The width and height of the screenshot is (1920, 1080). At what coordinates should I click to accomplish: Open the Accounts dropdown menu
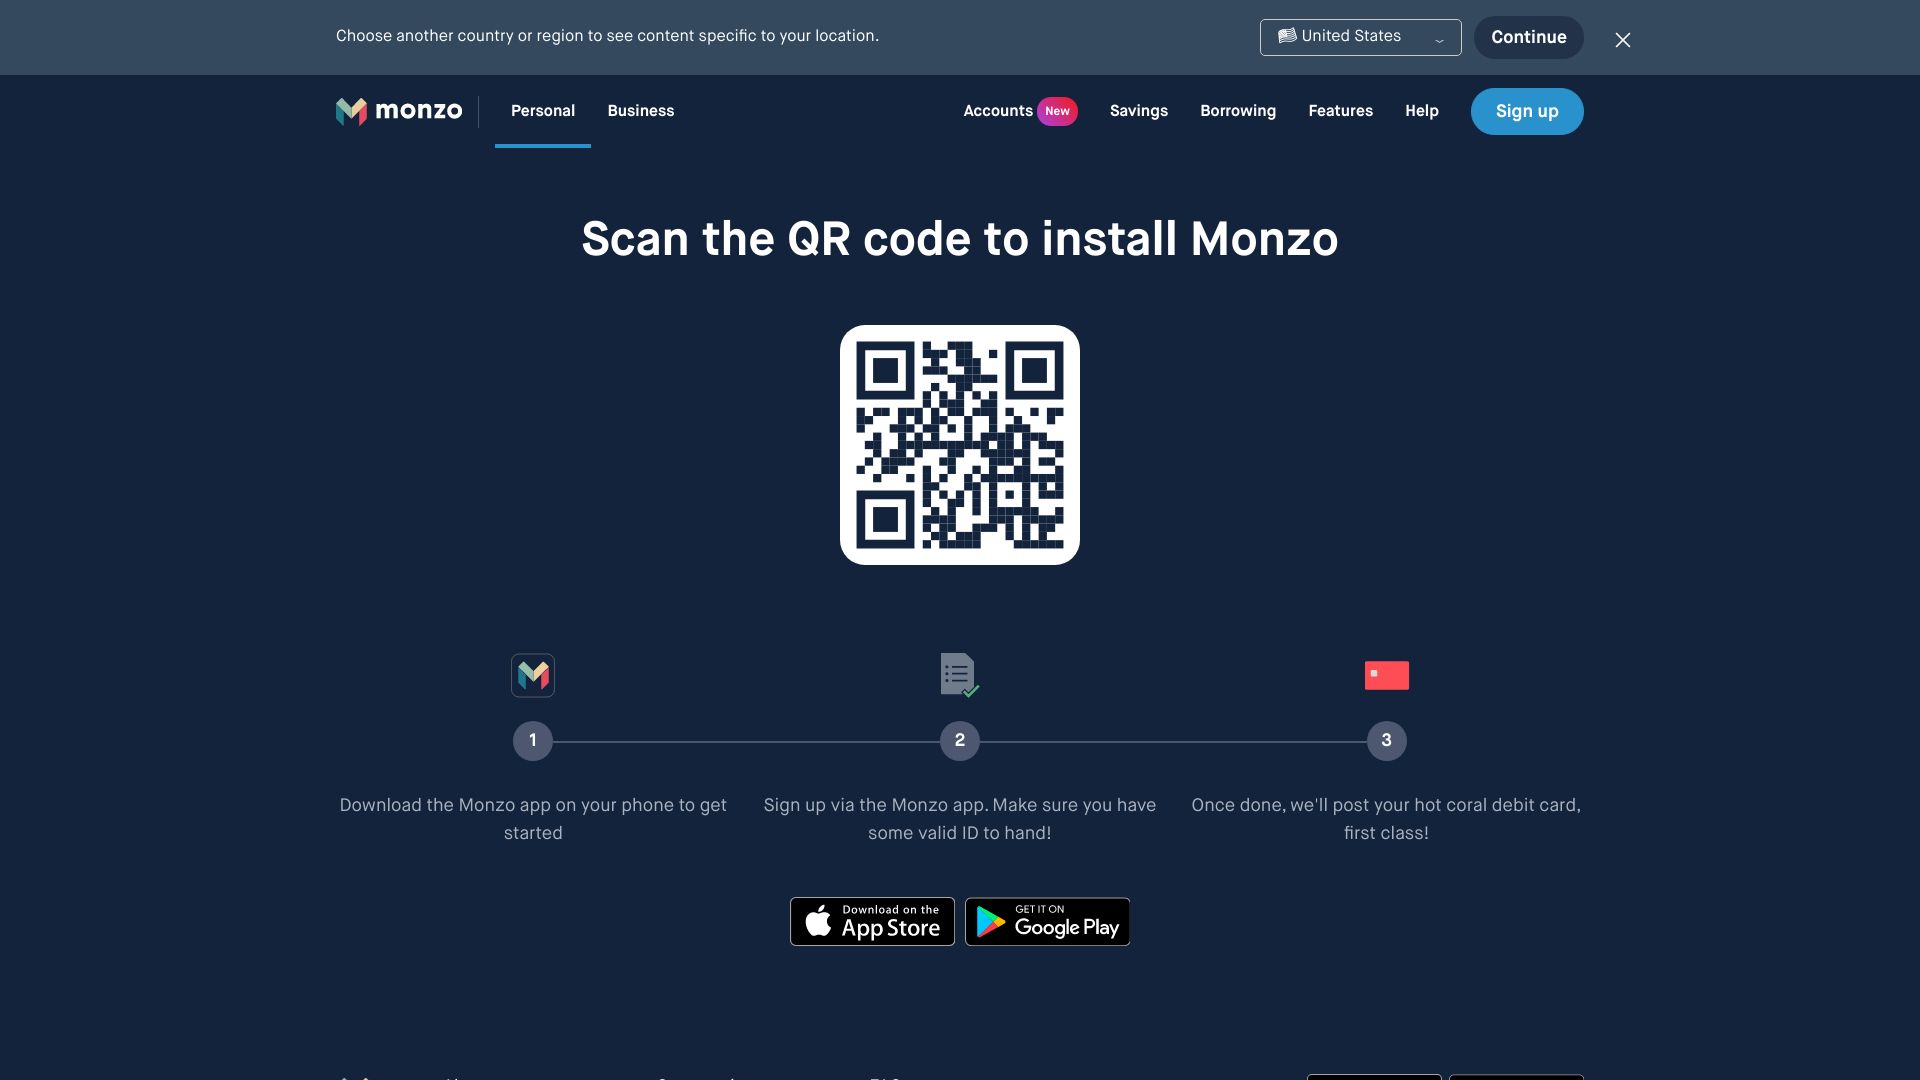[x=997, y=111]
